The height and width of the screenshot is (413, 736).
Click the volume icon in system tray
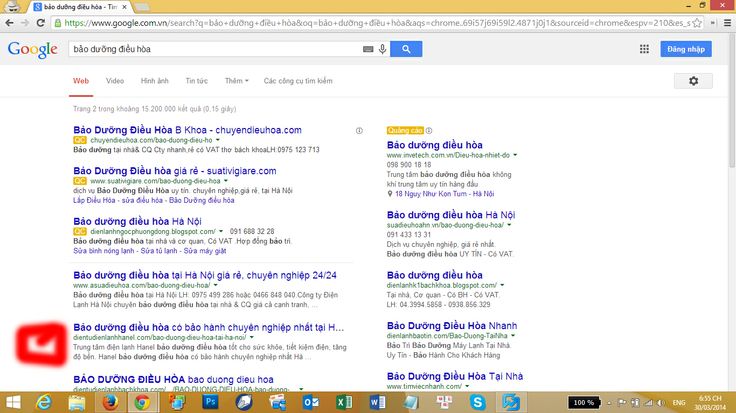click(x=661, y=403)
